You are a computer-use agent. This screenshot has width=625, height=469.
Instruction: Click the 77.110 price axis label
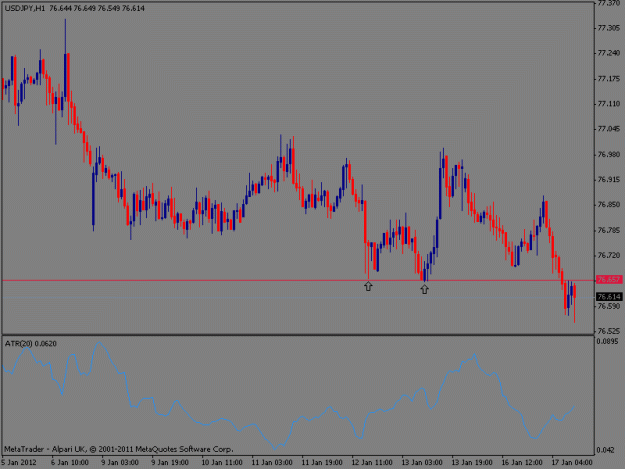[x=609, y=104]
